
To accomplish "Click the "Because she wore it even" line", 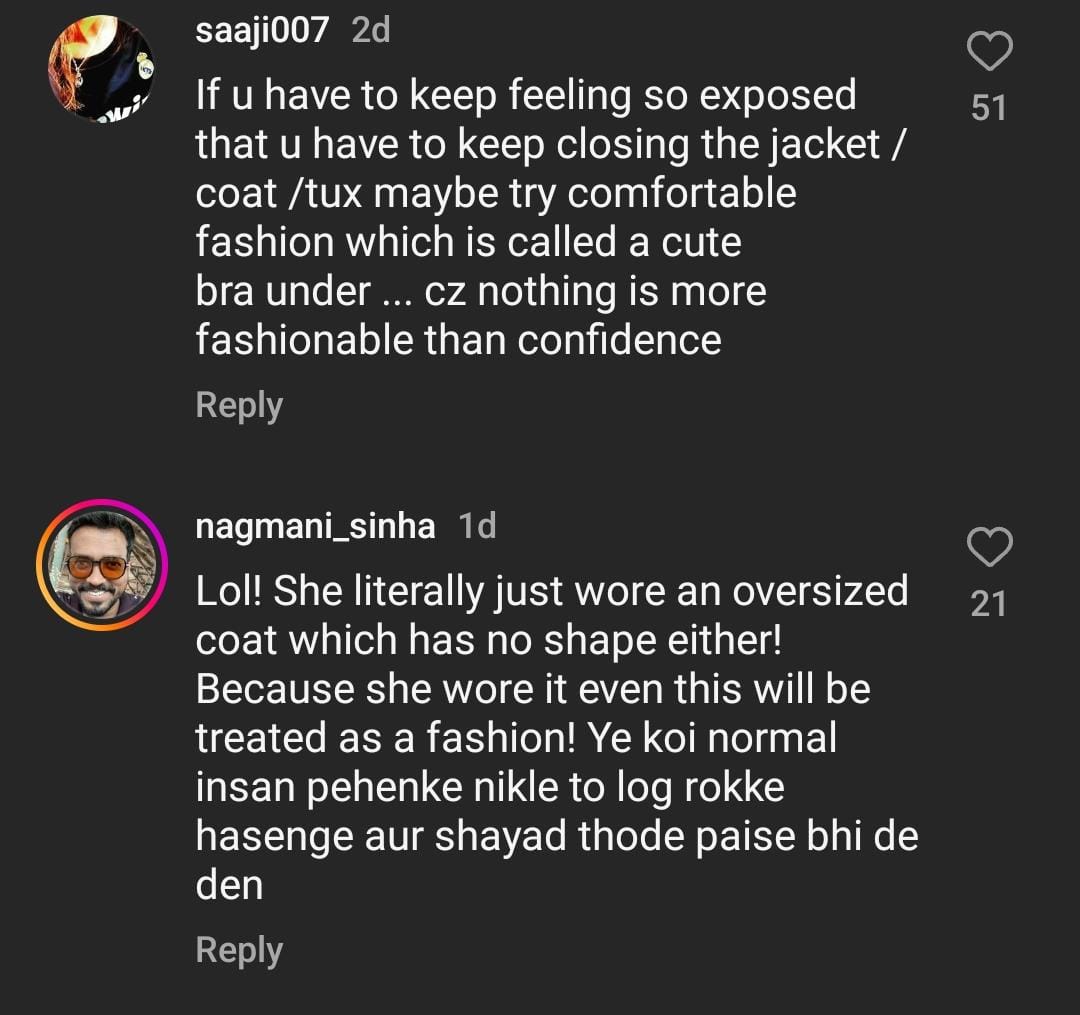I will (x=533, y=689).
